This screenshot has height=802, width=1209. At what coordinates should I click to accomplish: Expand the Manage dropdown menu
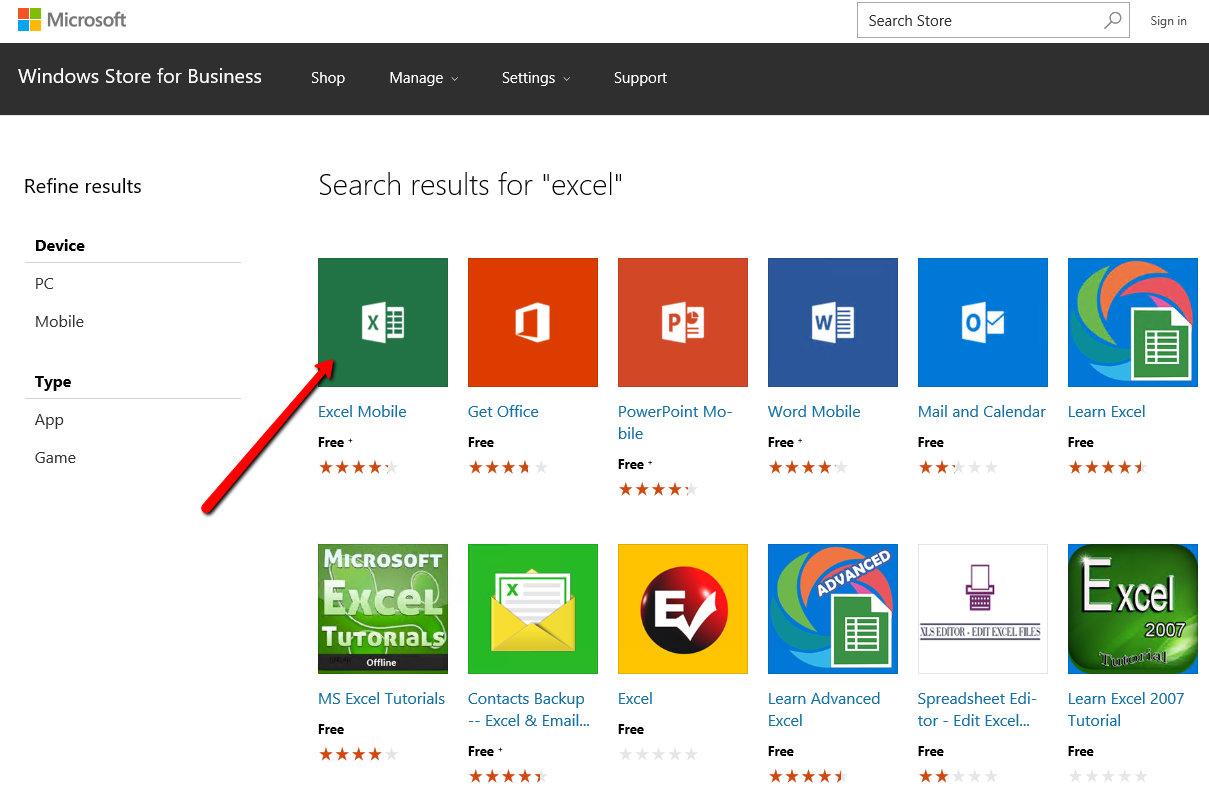point(423,78)
